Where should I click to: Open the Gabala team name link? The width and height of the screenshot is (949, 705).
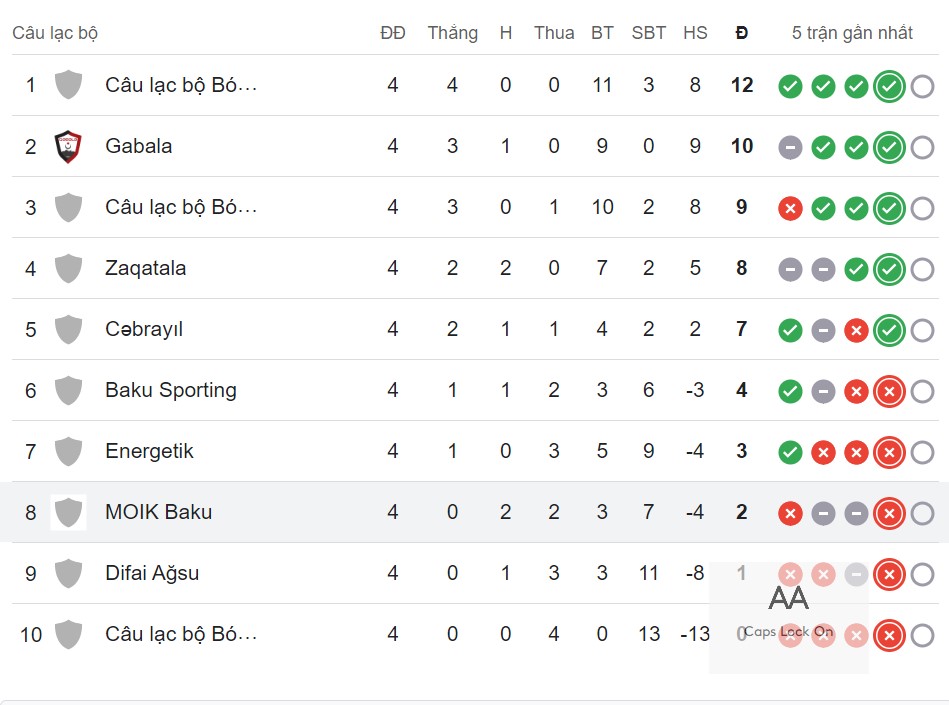[x=138, y=146]
